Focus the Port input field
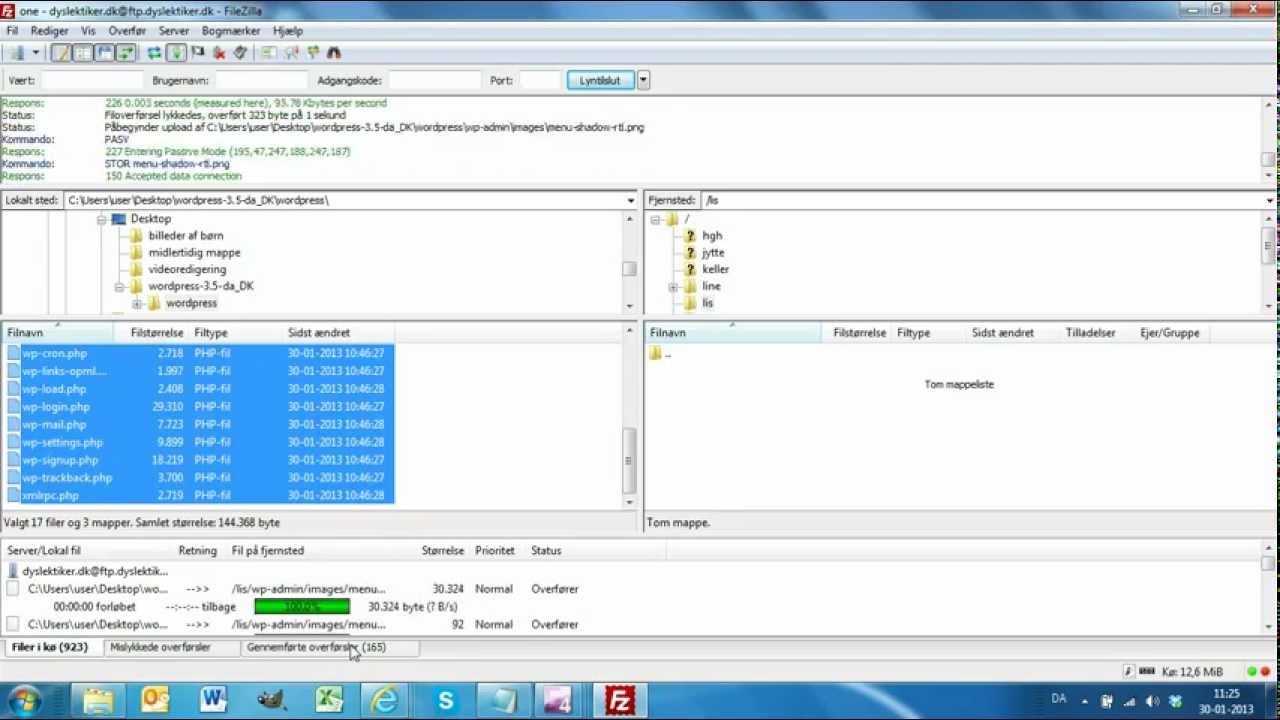The height and width of the screenshot is (720, 1280). pos(540,80)
